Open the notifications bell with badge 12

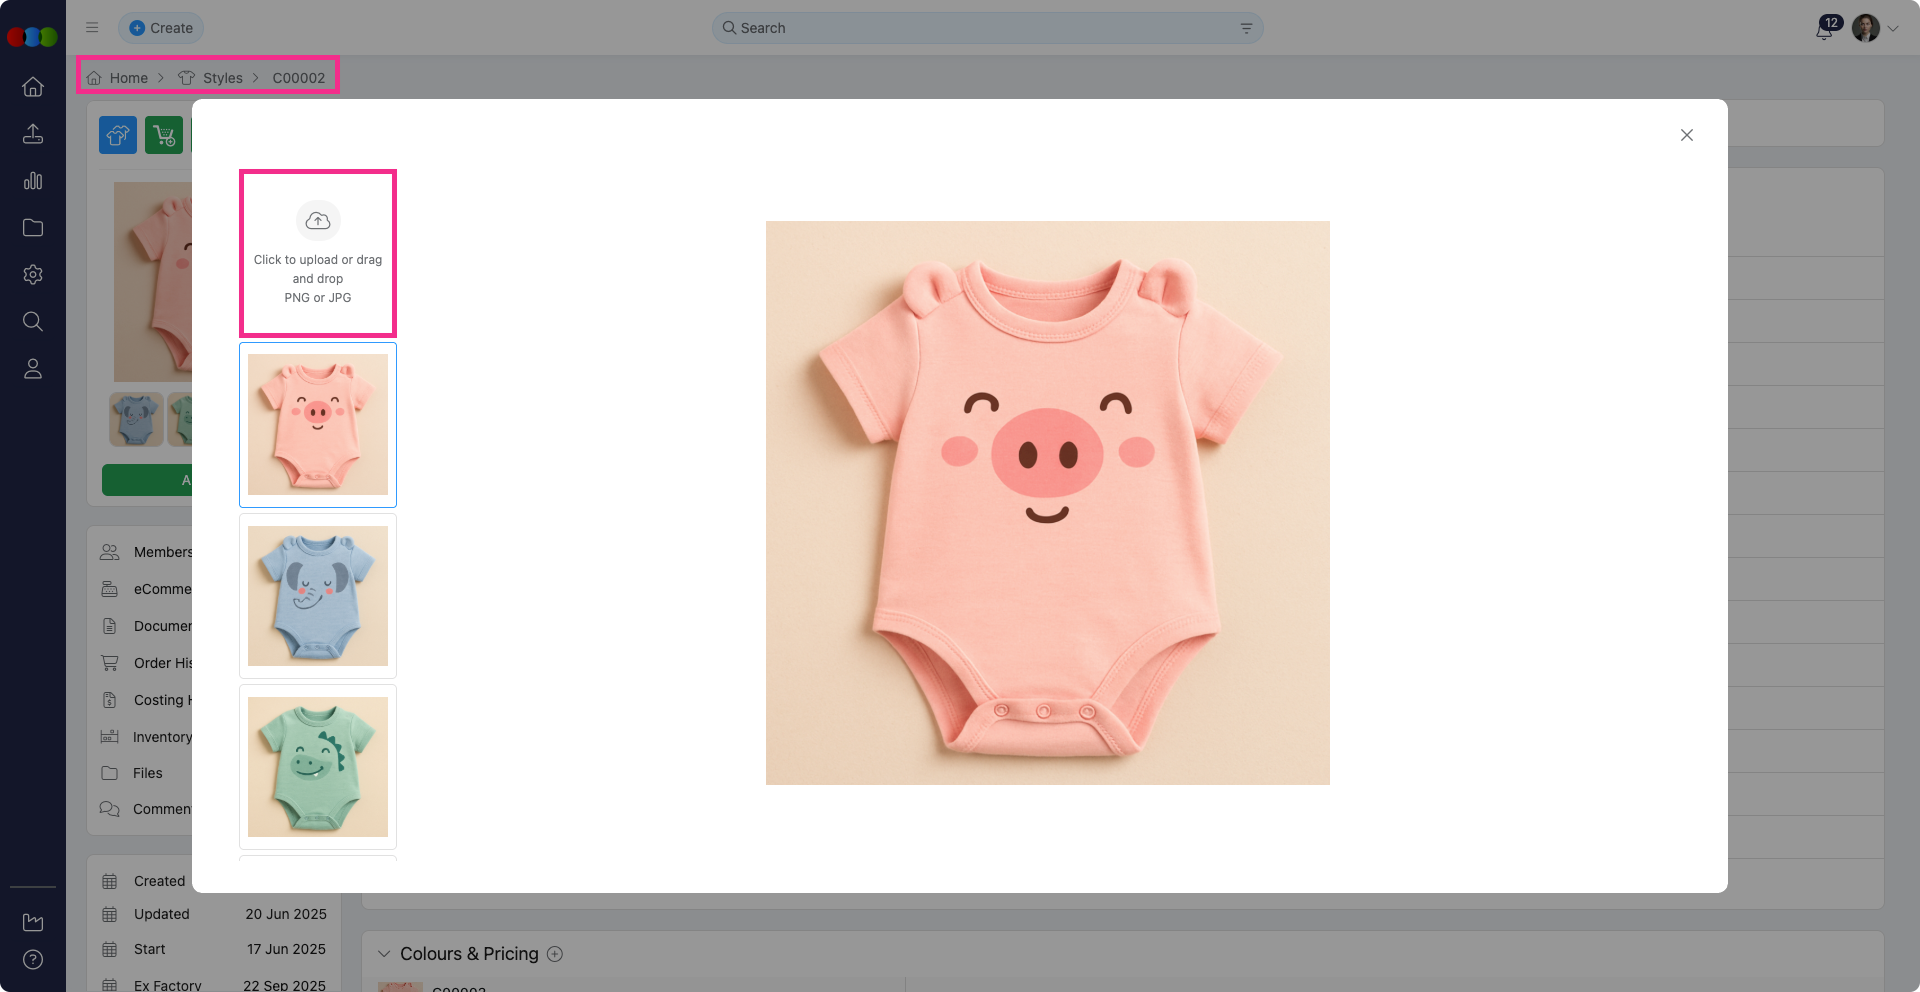[1824, 29]
